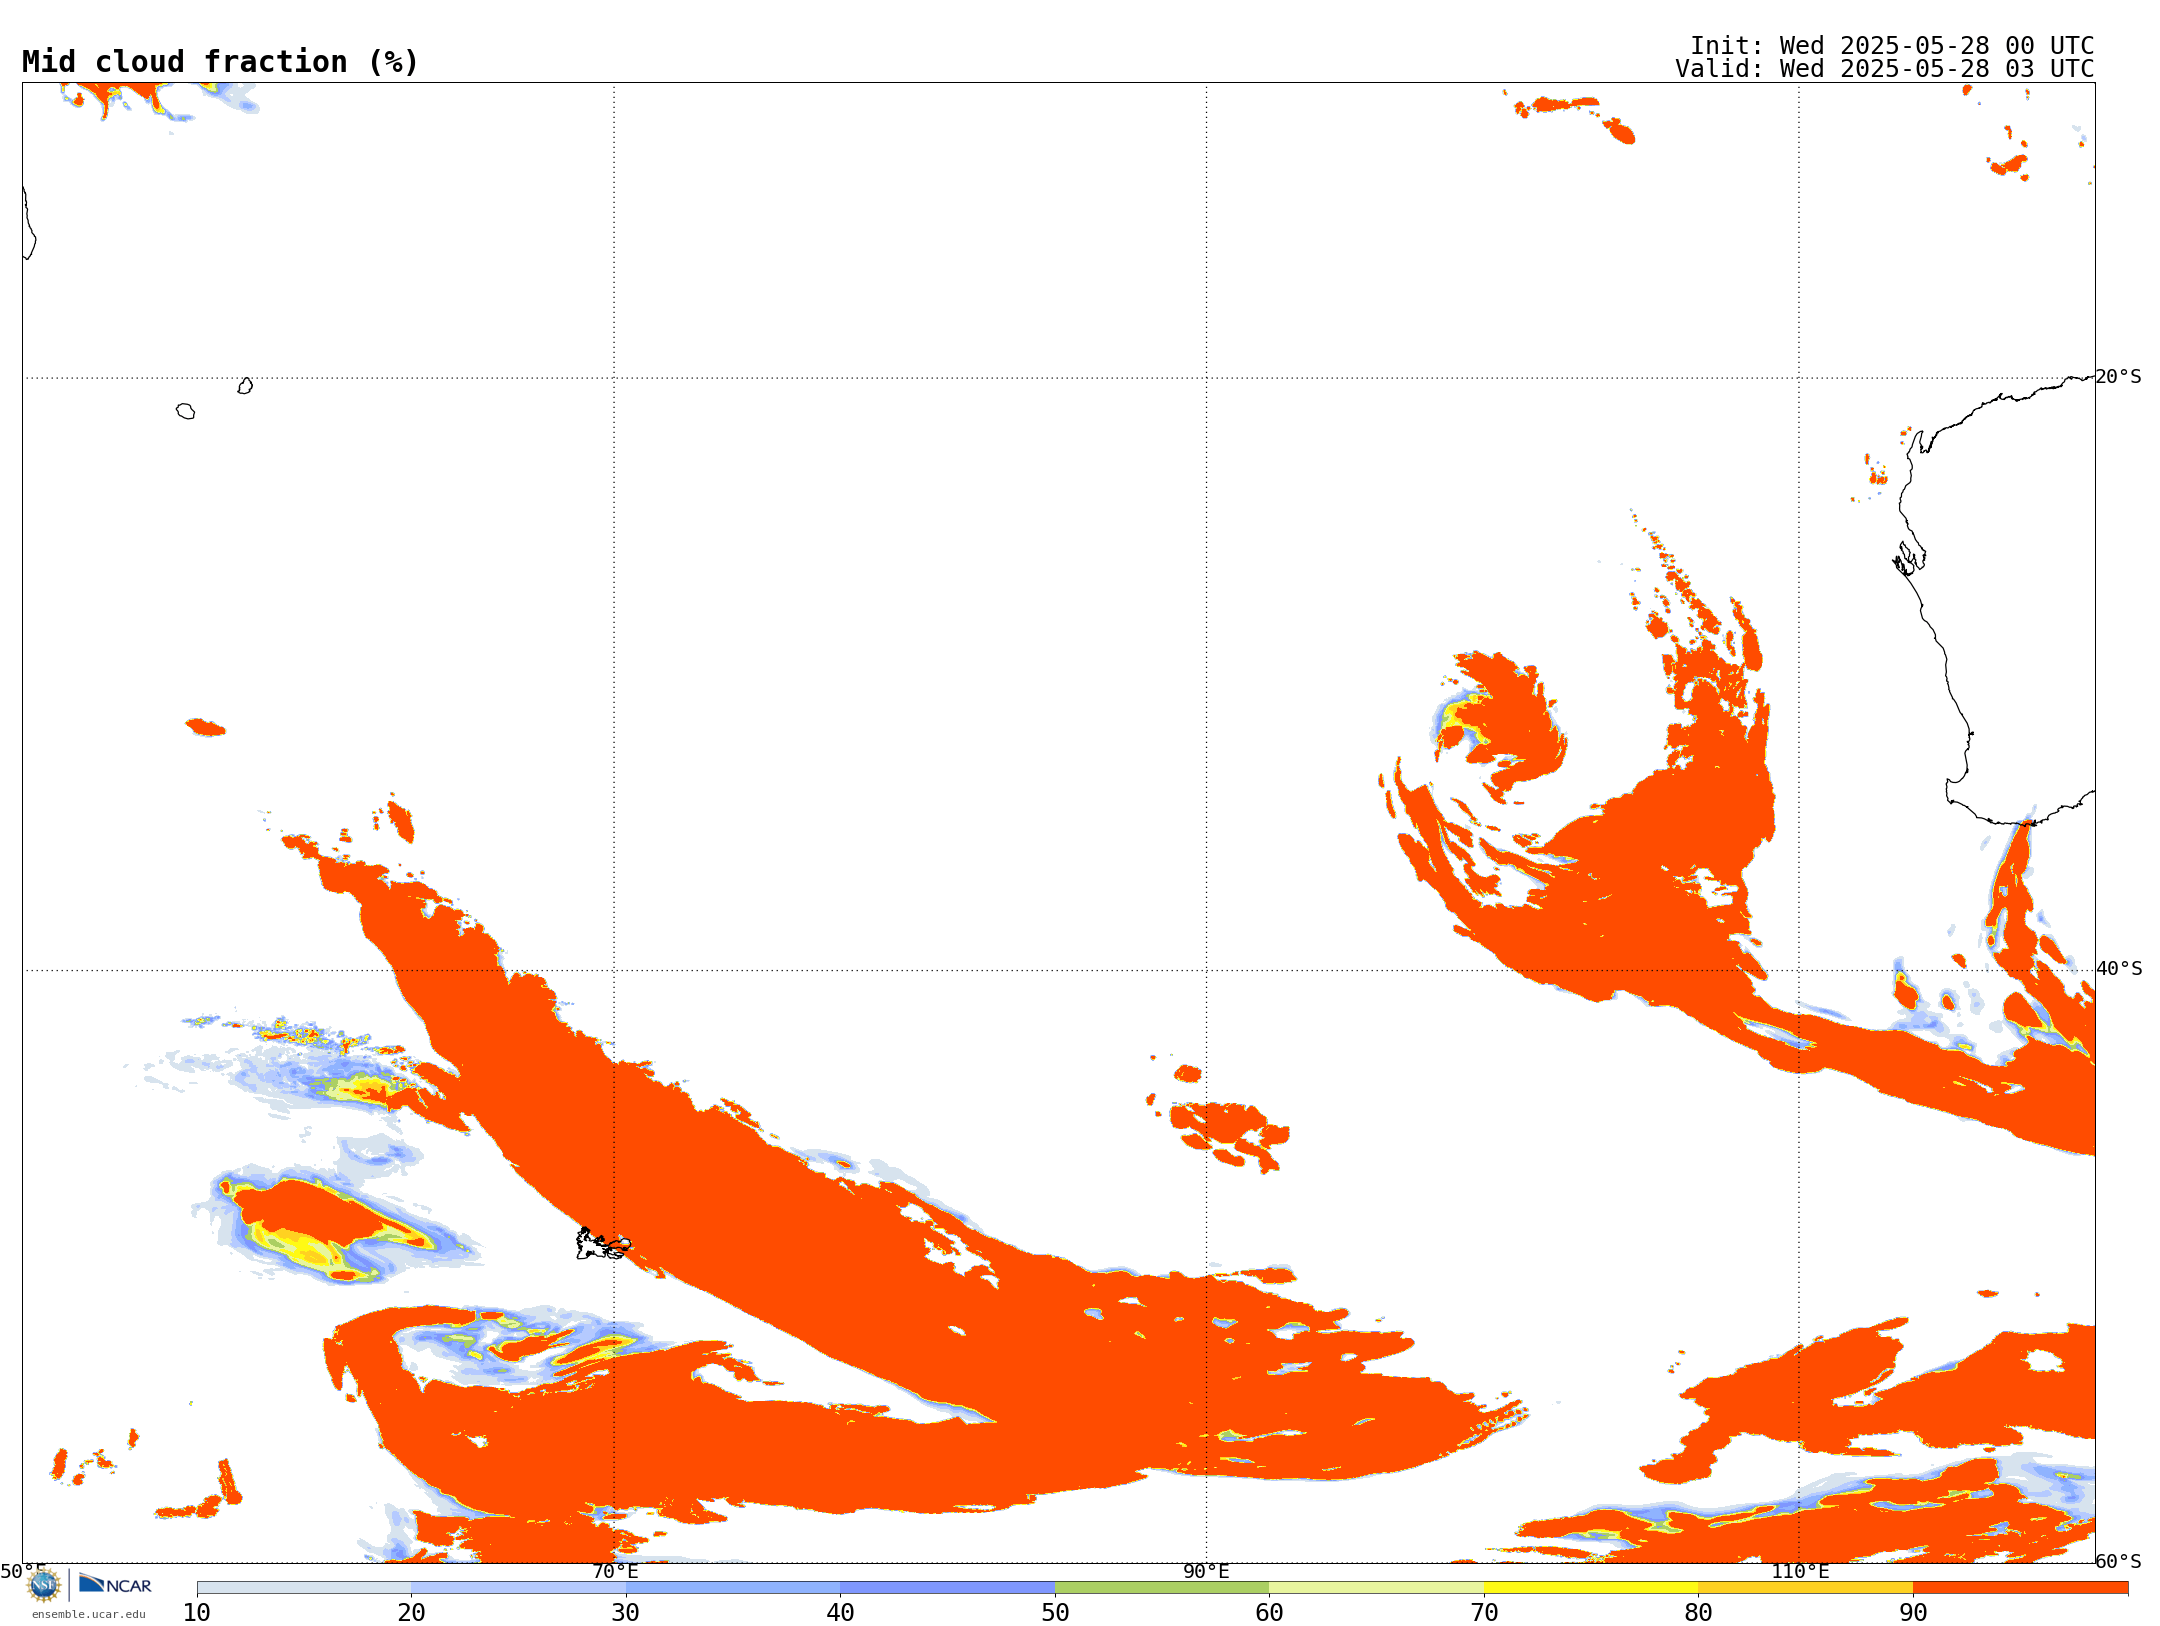Click the light yellow-green 60-70 colorbar segment

pyautogui.click(x=1376, y=1588)
